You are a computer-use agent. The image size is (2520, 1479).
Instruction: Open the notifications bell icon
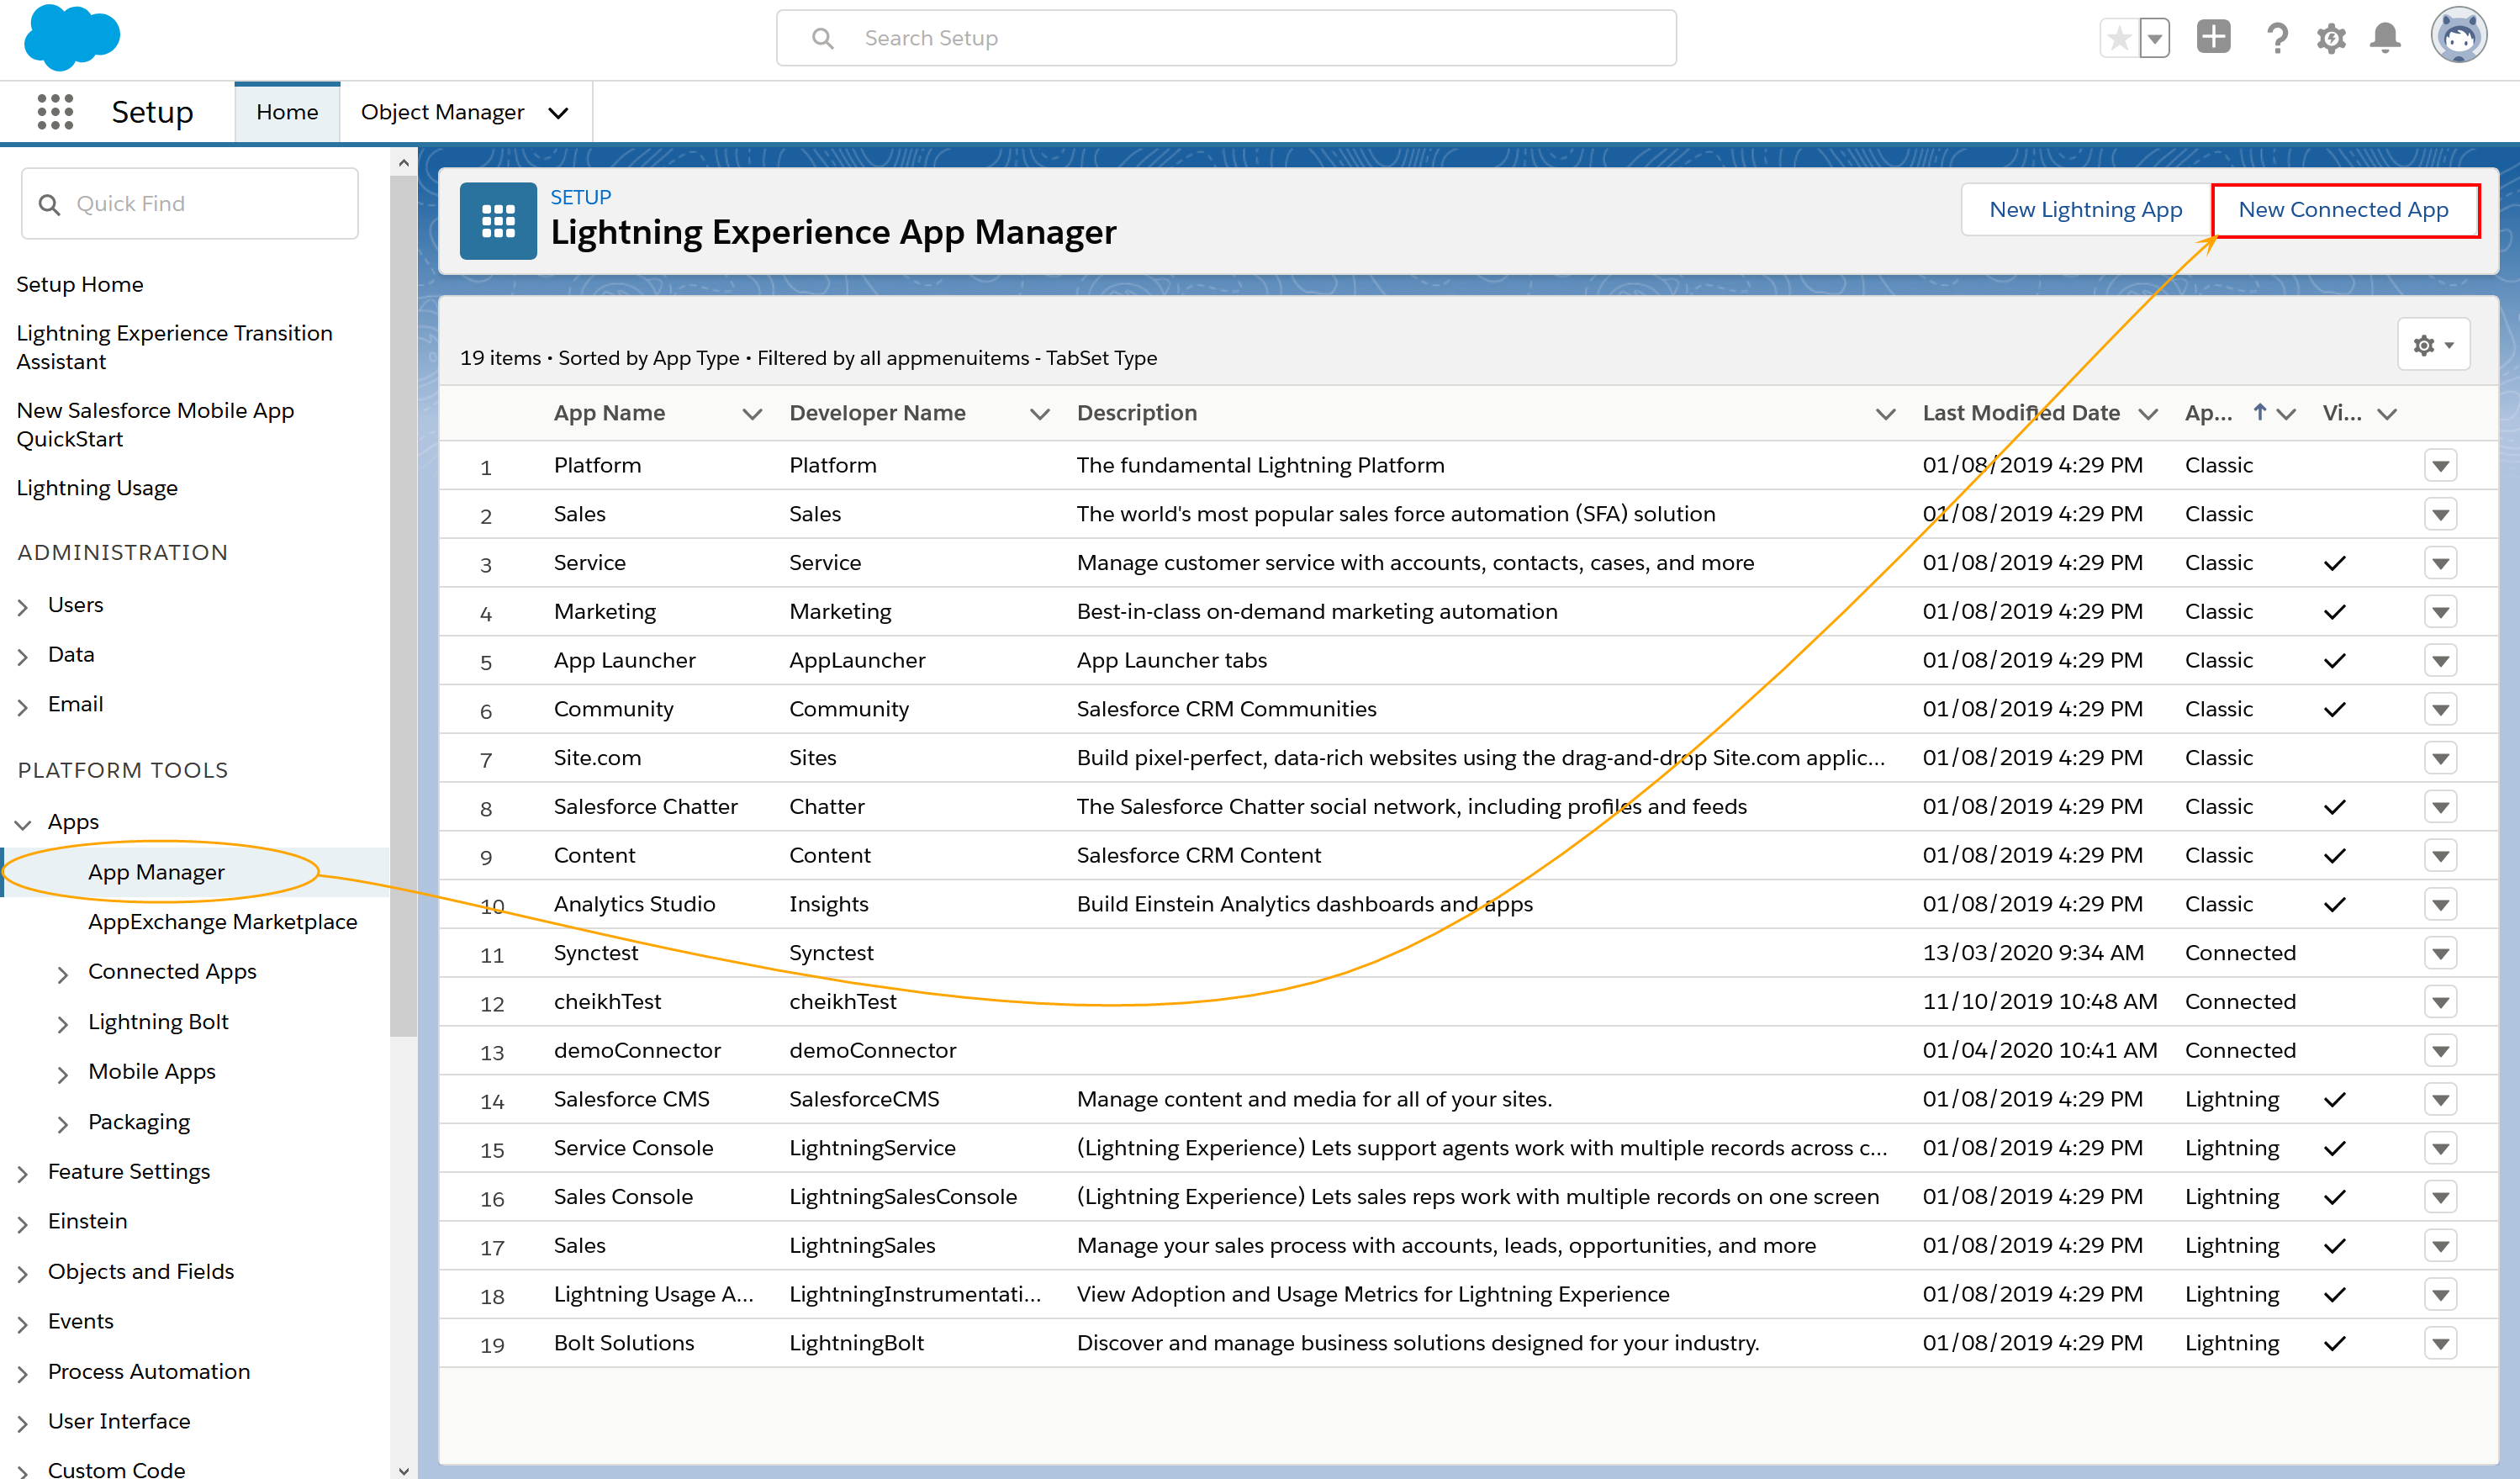[2385, 37]
